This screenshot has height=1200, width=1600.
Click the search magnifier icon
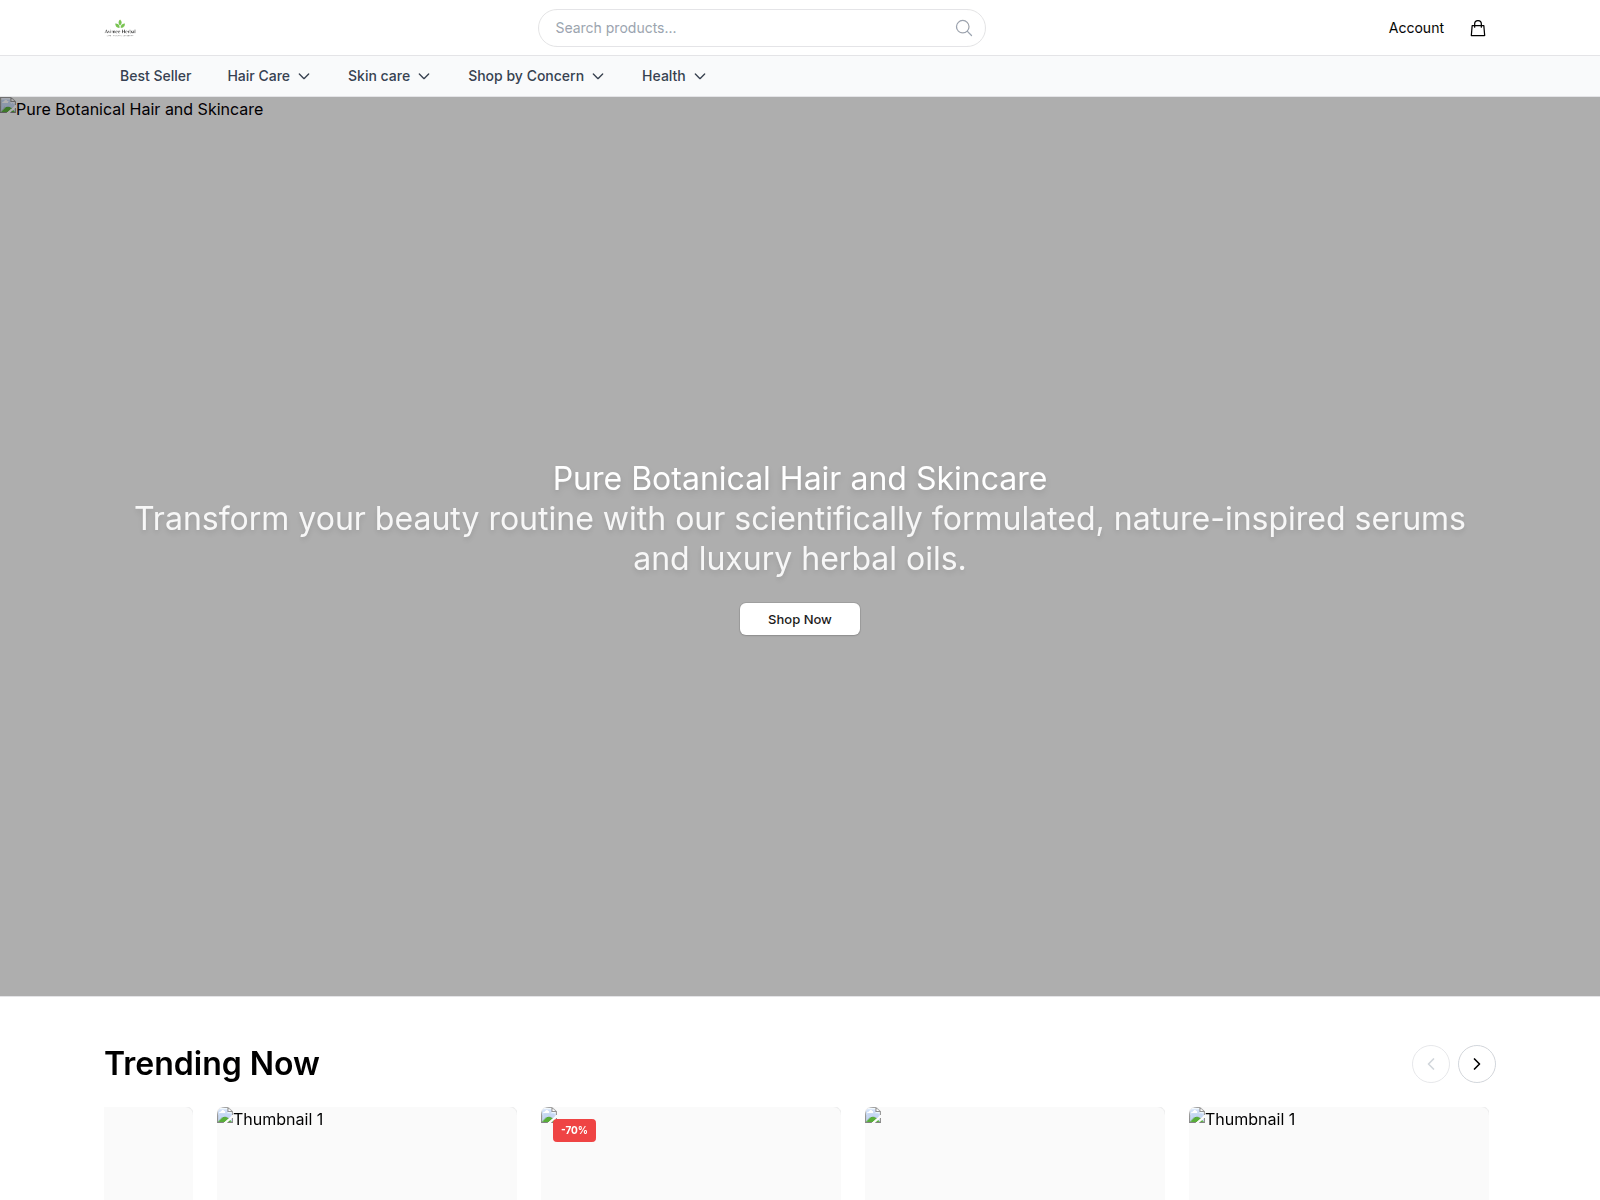(x=964, y=28)
